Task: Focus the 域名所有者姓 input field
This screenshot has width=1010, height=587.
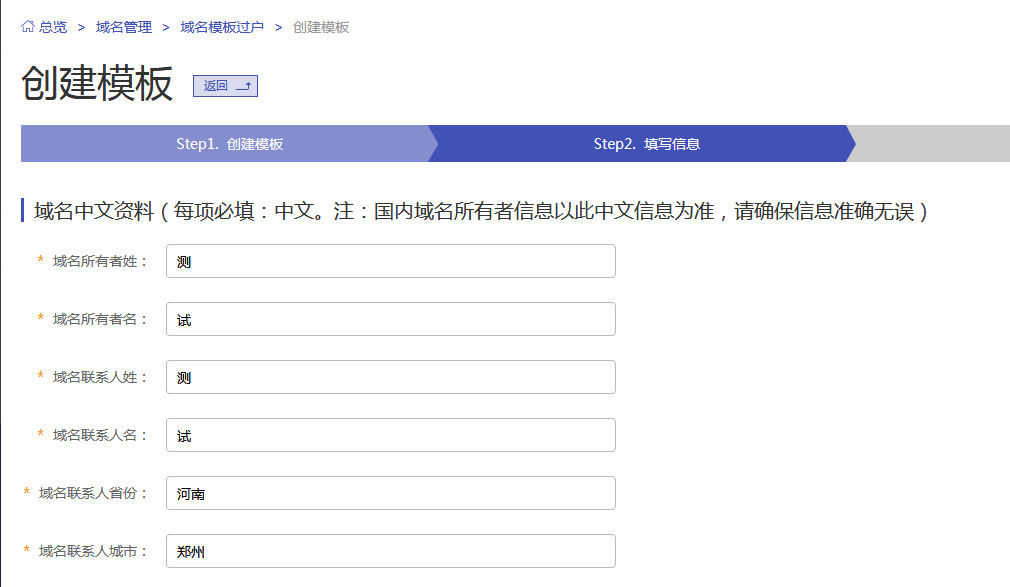Action: [x=390, y=261]
